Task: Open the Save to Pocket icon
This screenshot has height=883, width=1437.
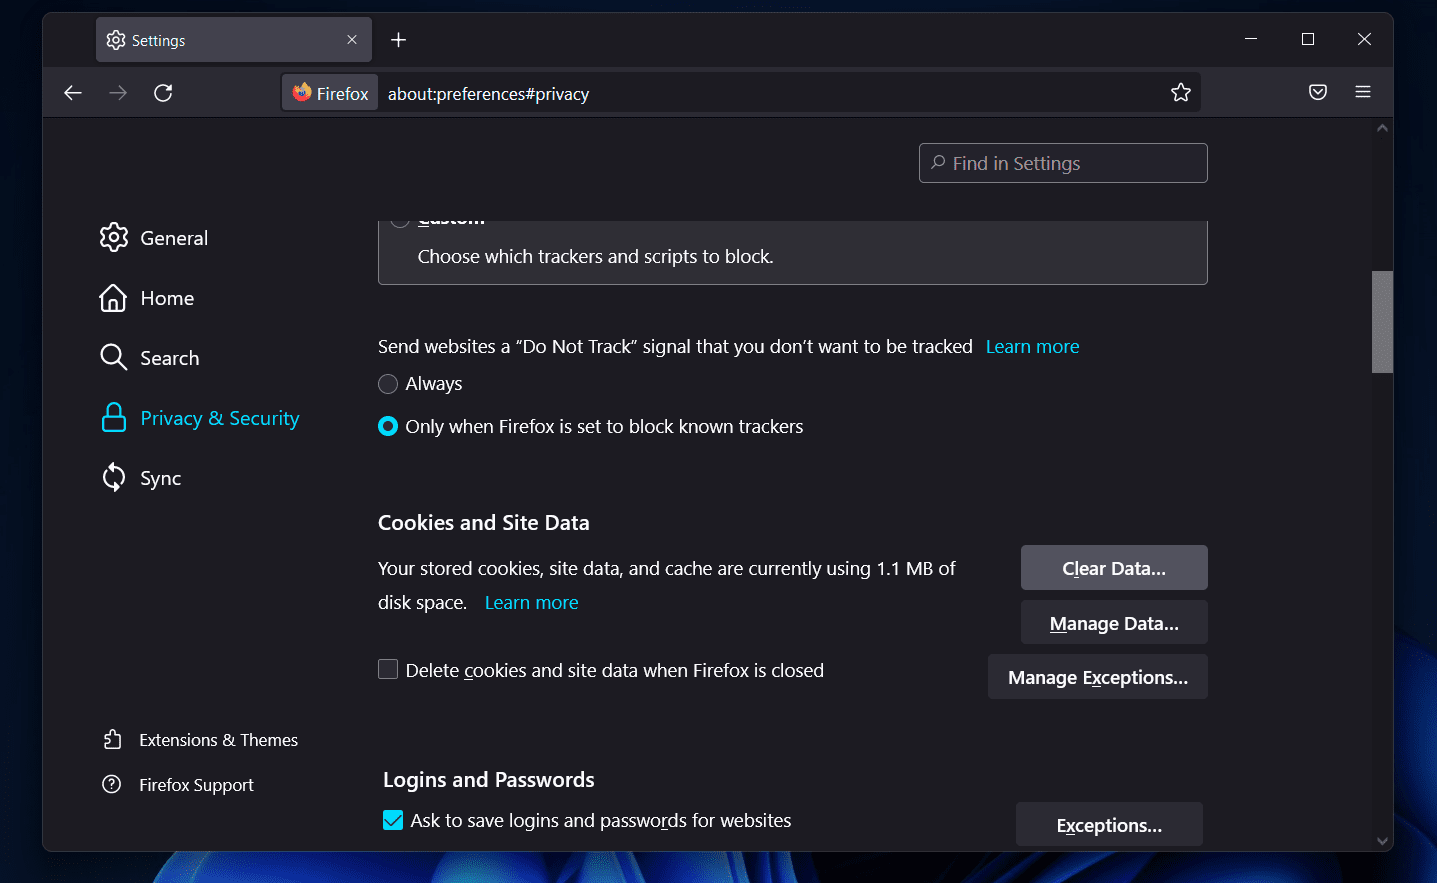Action: tap(1317, 93)
